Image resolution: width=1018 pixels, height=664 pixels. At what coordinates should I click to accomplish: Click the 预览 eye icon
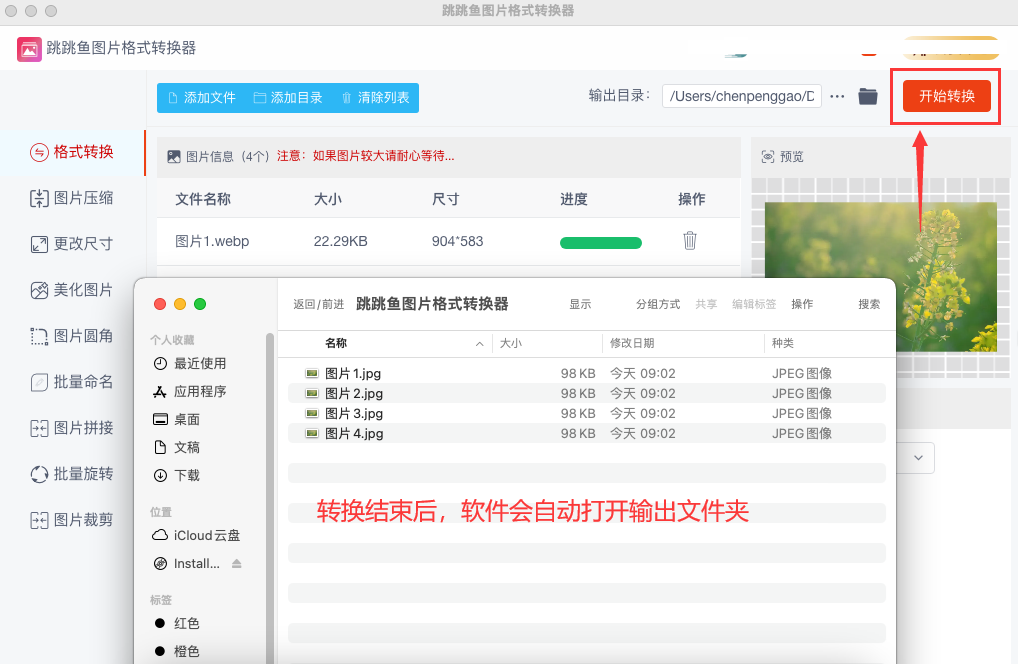click(x=767, y=156)
